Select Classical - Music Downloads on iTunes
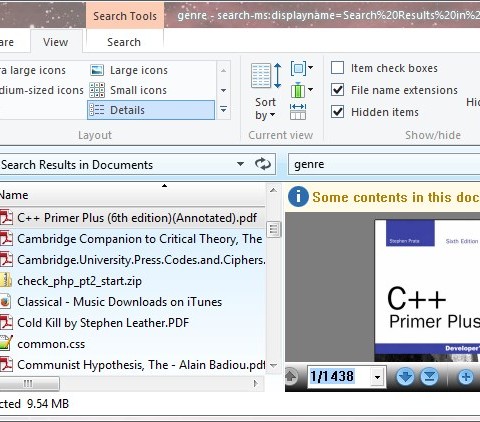Screen dimensions: 480x422 [x=132, y=302]
